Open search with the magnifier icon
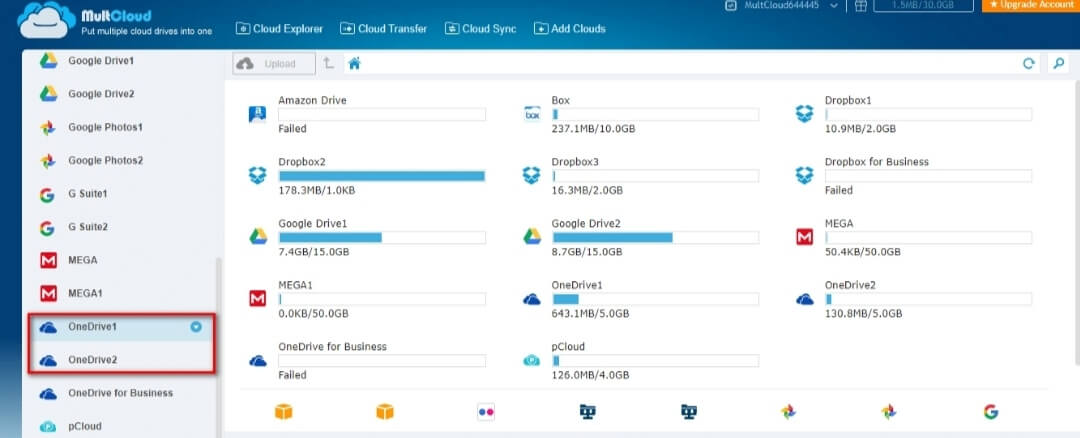This screenshot has height=438, width=1080. [1058, 63]
